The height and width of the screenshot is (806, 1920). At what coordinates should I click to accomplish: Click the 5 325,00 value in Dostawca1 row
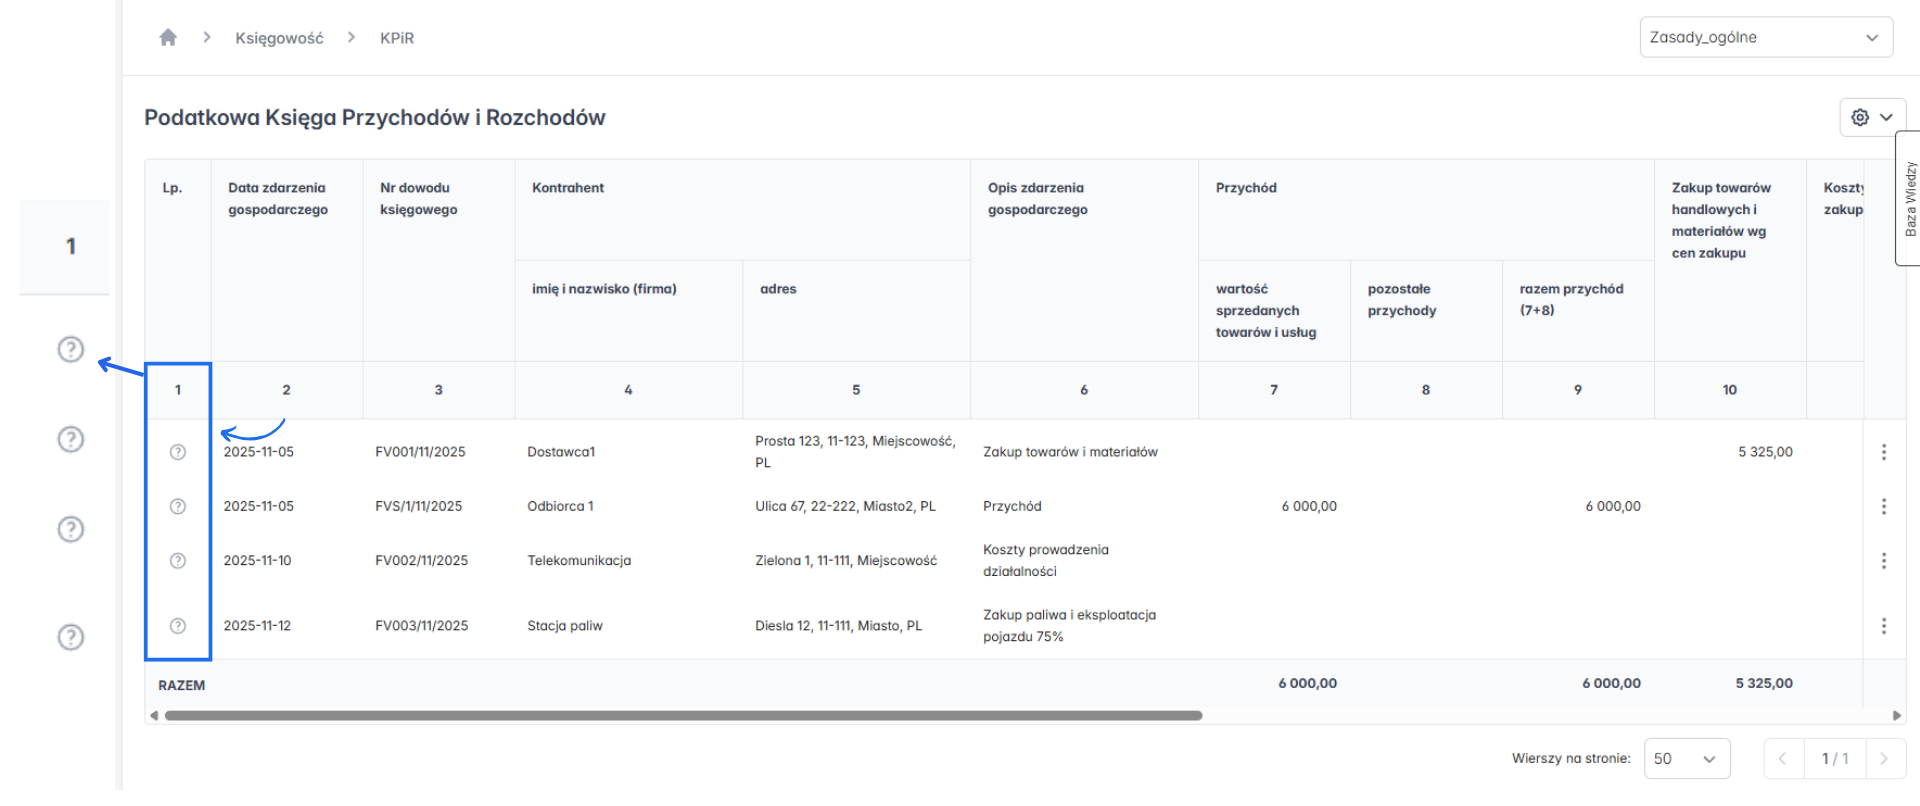(1765, 452)
